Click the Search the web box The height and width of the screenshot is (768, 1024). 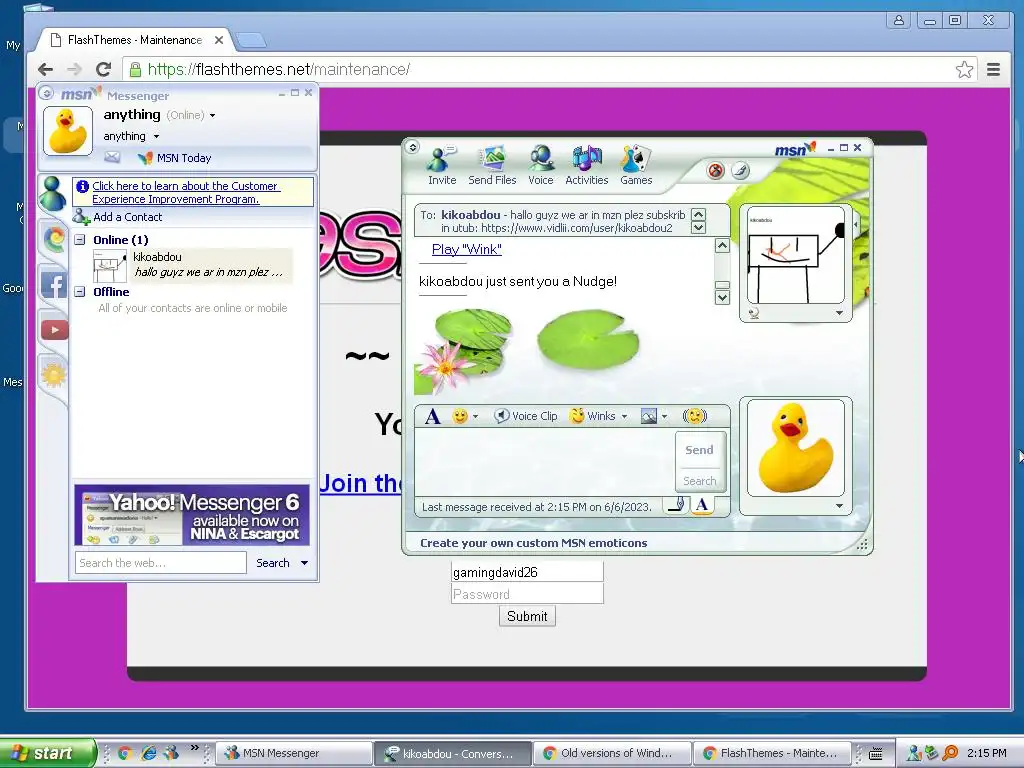coord(161,562)
